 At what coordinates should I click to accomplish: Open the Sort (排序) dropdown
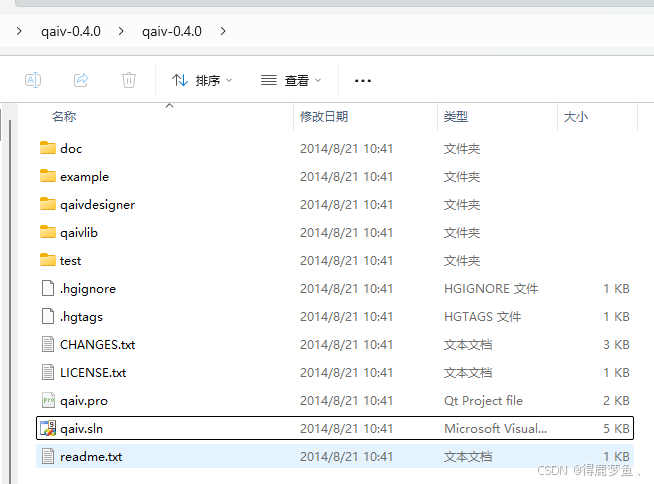point(202,80)
